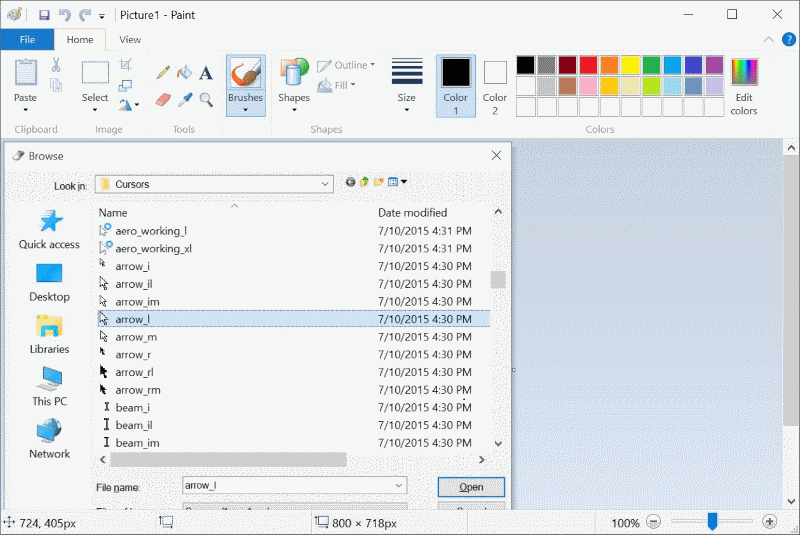800x535 pixels.
Task: Create a new folder in Browse dialog
Action: tap(378, 182)
